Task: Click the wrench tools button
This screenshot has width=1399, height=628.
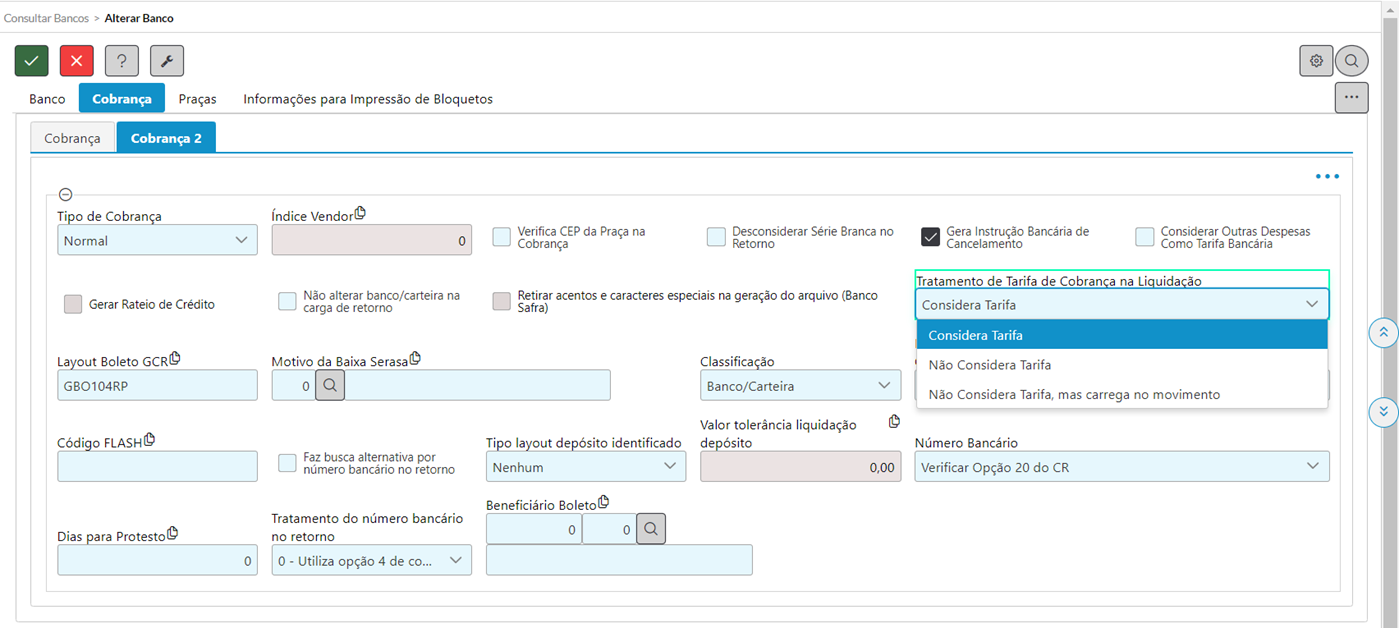Action: click(x=167, y=61)
